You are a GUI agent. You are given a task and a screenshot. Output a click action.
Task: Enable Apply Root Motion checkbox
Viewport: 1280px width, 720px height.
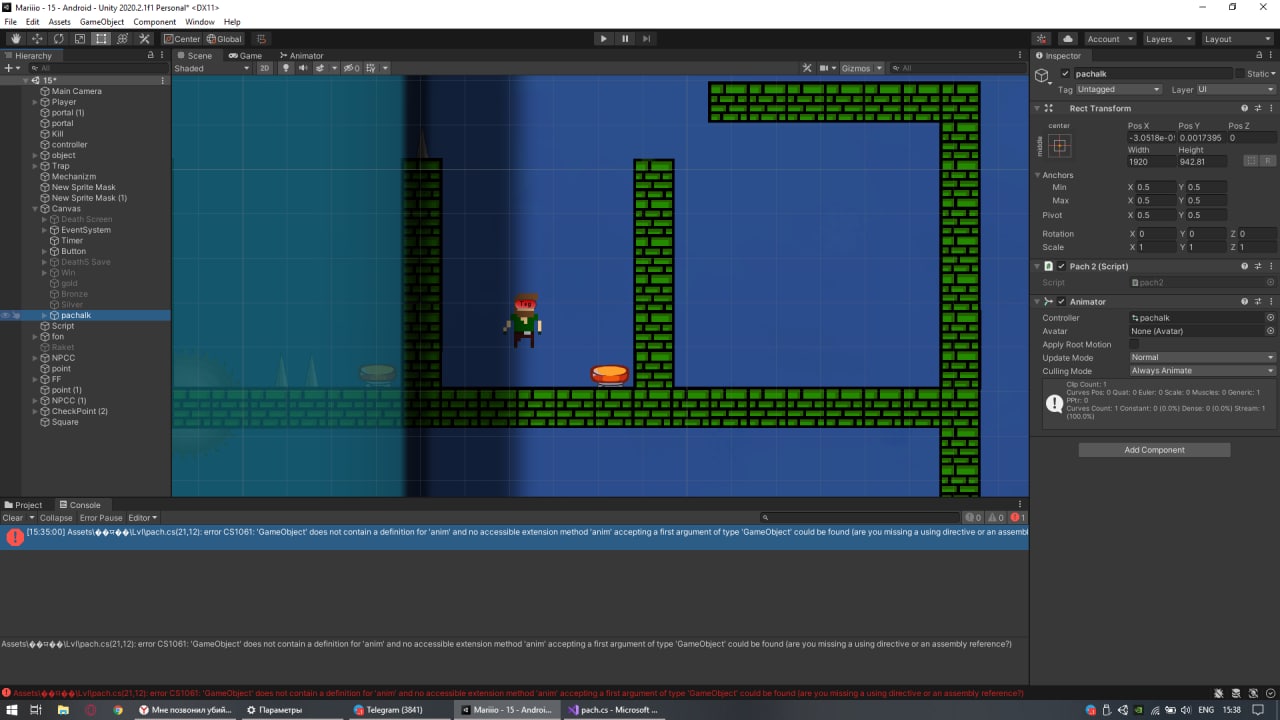pos(1134,344)
